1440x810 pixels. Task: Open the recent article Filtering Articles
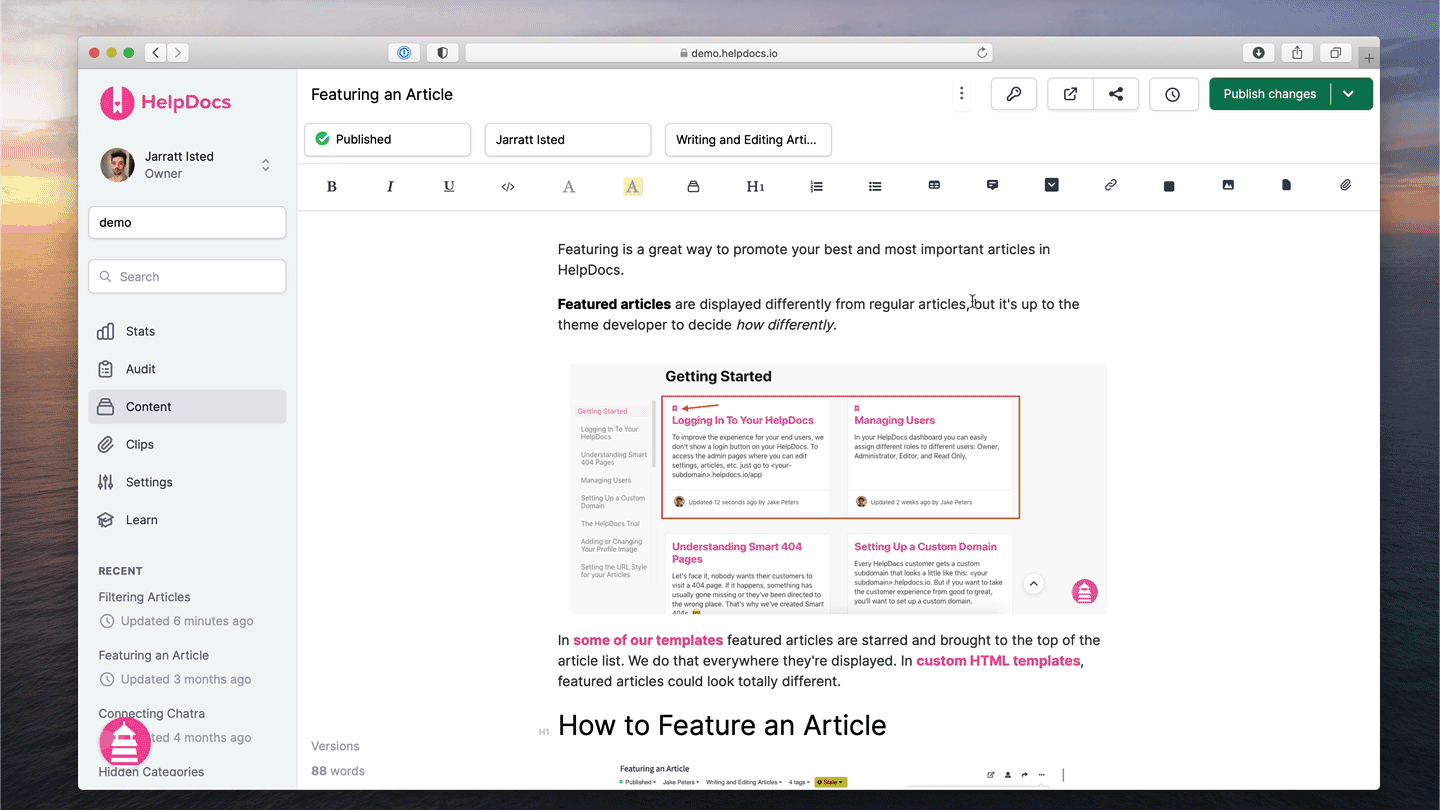click(144, 597)
